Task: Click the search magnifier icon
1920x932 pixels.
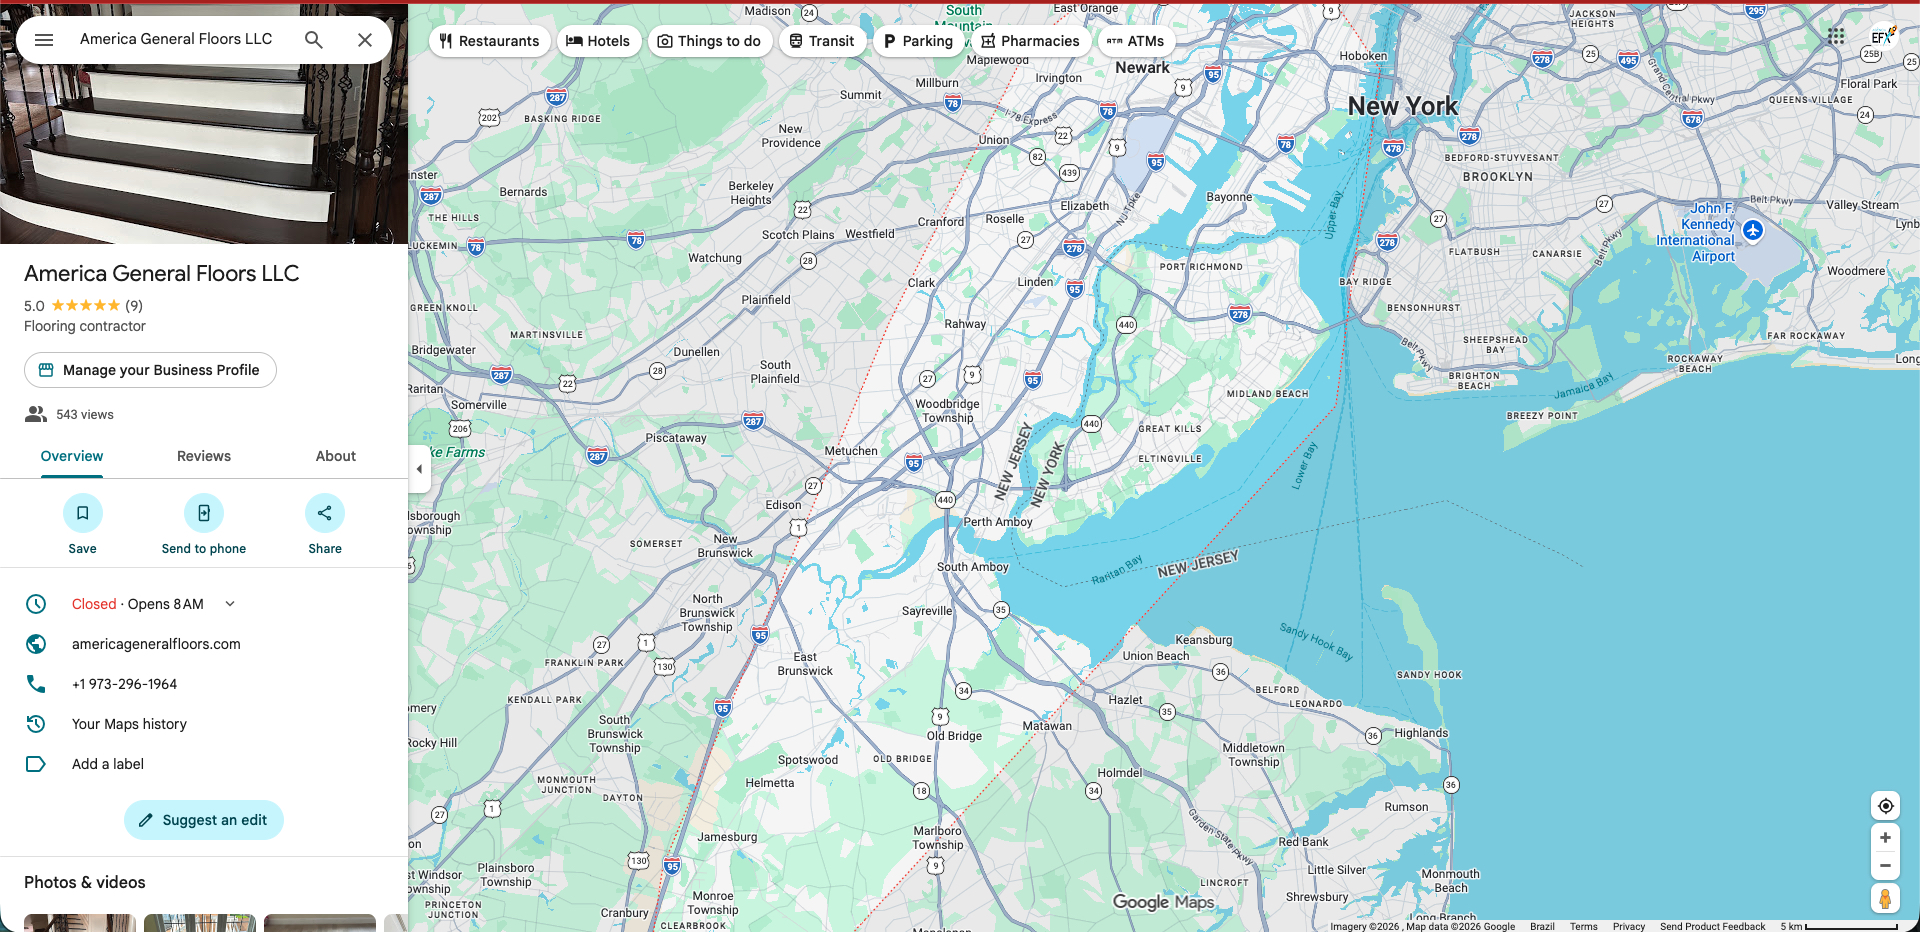Action: tap(314, 40)
